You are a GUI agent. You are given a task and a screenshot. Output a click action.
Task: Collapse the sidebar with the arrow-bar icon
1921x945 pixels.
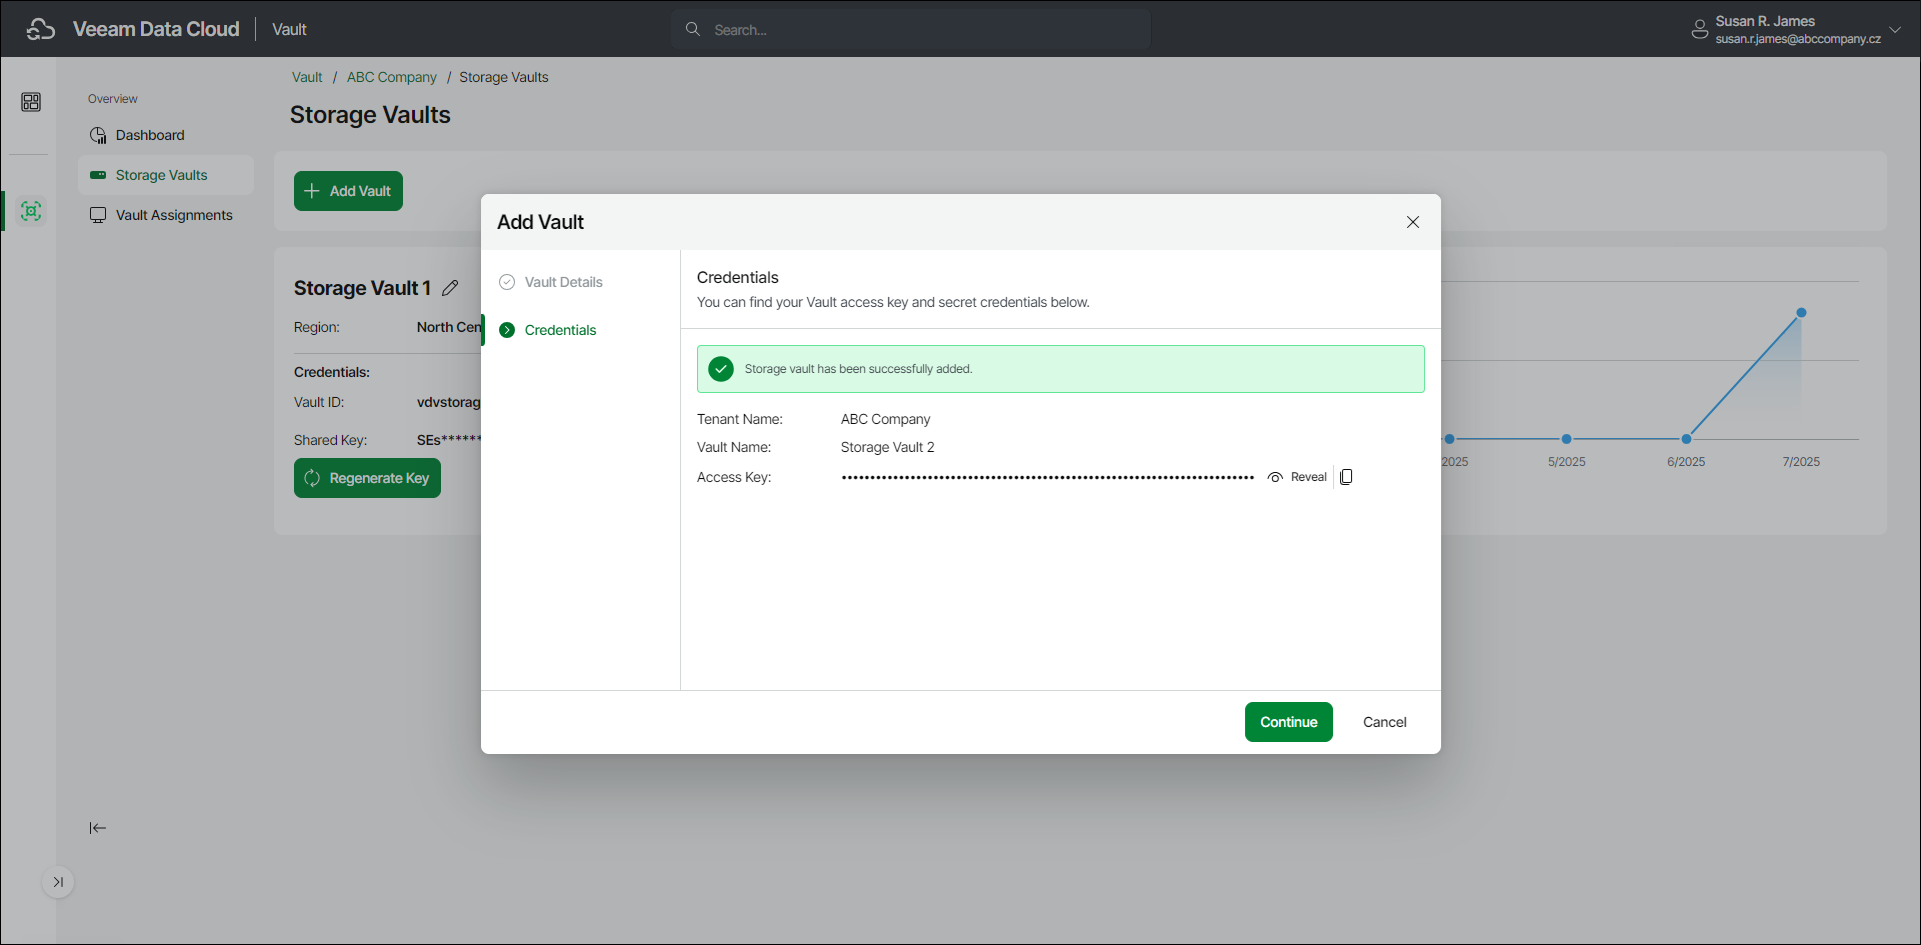pyautogui.click(x=97, y=828)
